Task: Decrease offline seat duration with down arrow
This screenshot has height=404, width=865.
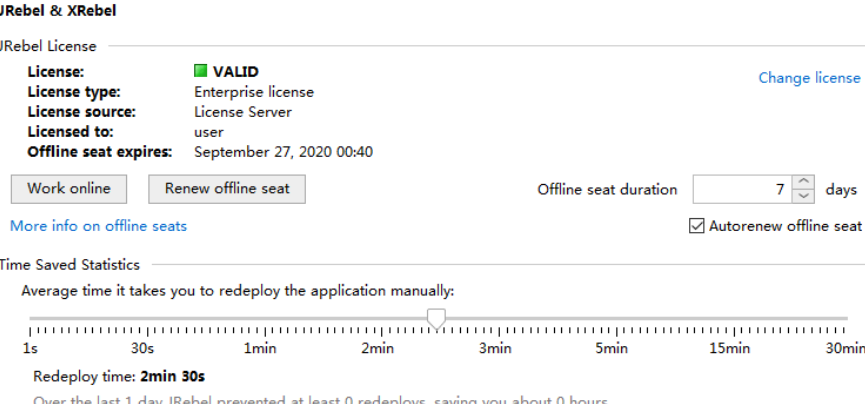Action: click(x=804, y=196)
